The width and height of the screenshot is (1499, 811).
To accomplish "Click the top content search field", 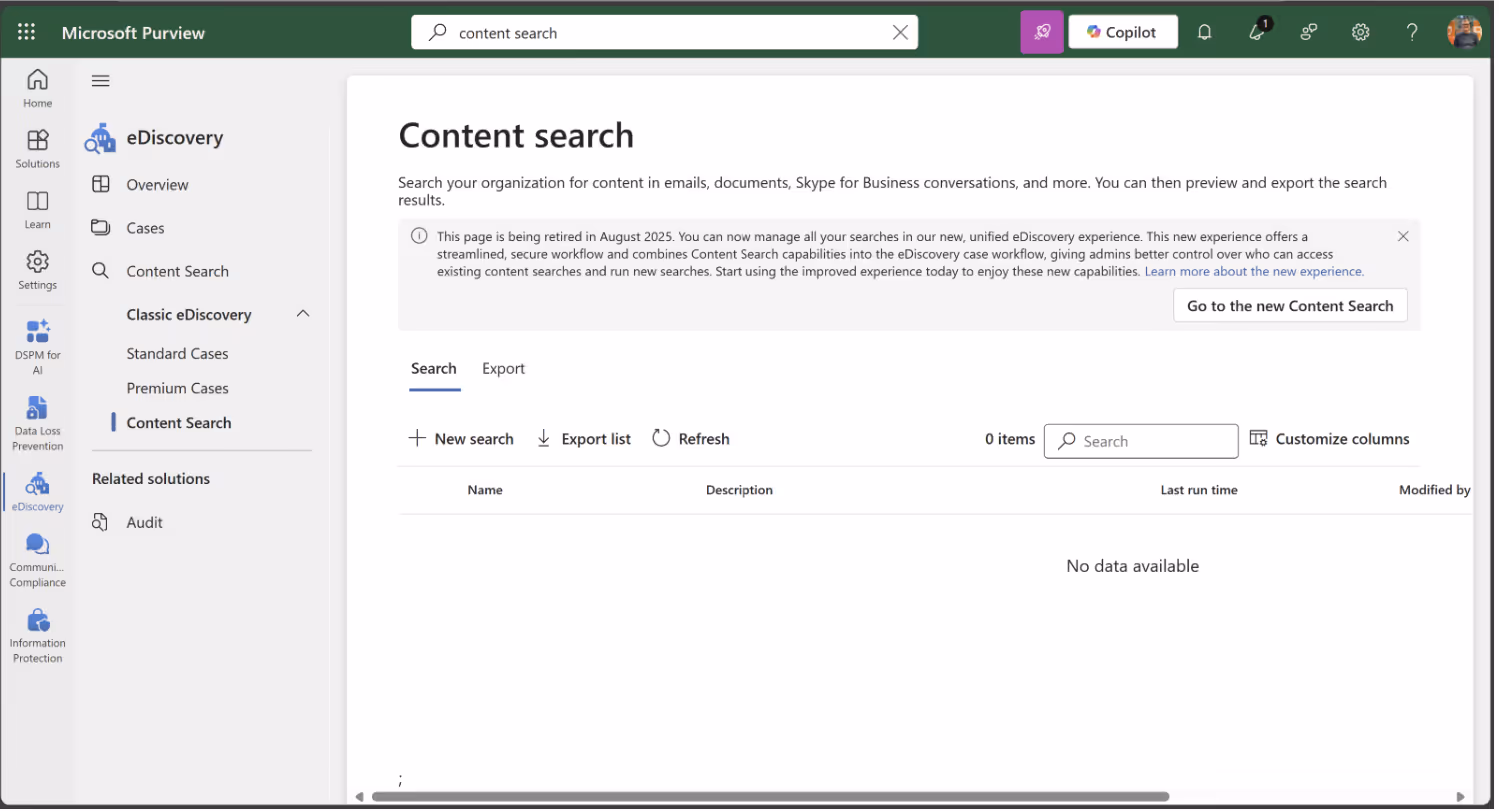I will [x=664, y=32].
